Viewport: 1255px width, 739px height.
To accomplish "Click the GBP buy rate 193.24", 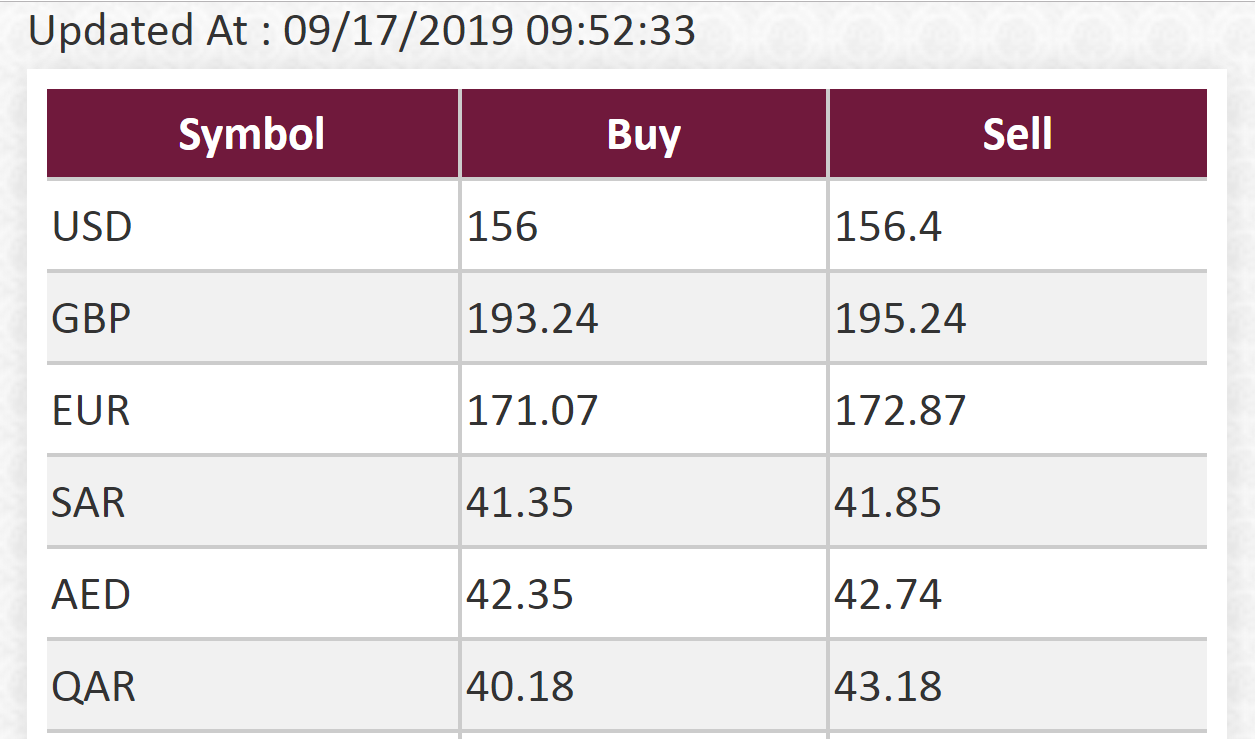I will click(x=533, y=319).
